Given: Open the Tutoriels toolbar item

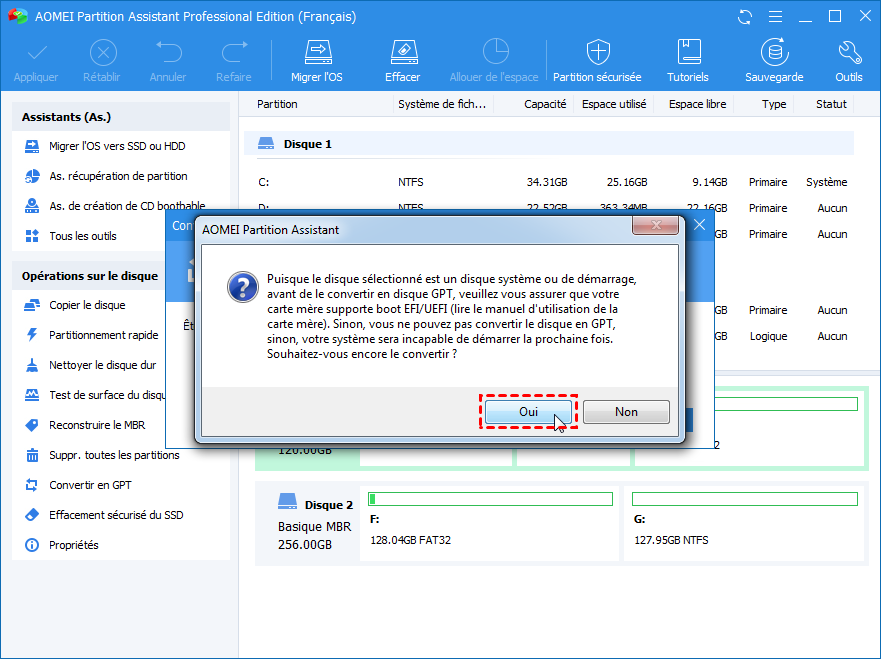Looking at the screenshot, I should coord(688,61).
